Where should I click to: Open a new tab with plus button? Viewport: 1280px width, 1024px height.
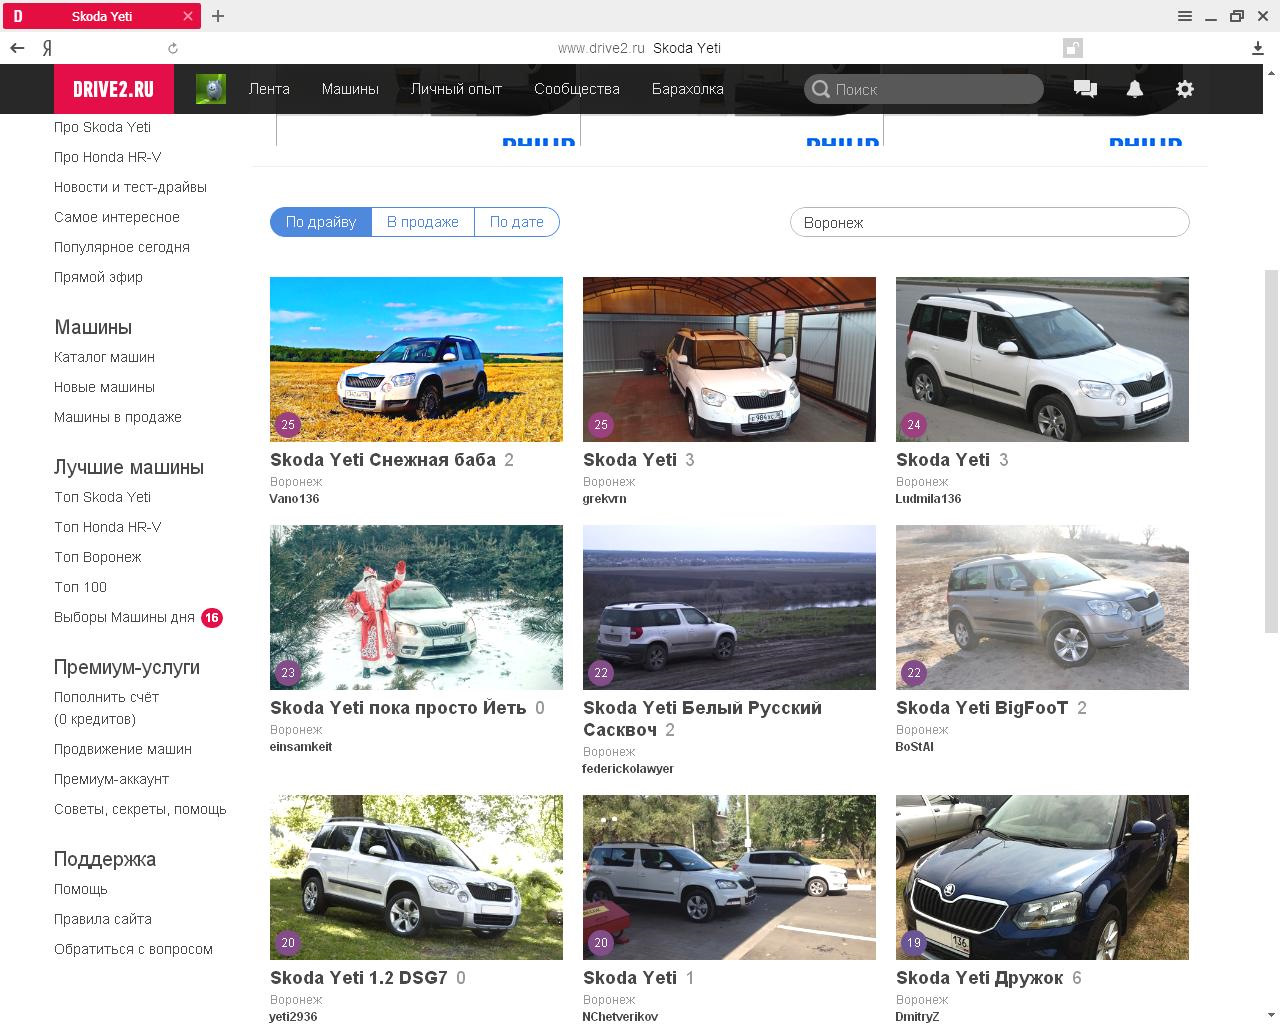218,16
